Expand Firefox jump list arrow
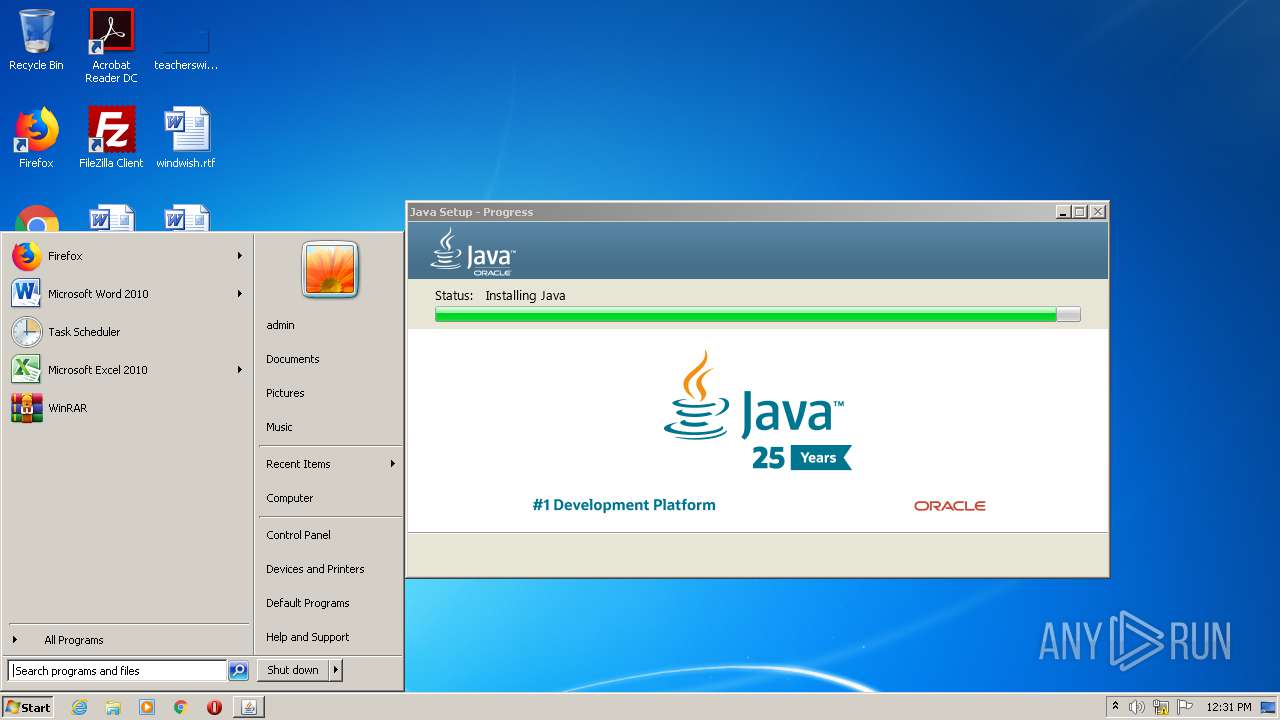This screenshot has height=720, width=1280. click(x=240, y=256)
